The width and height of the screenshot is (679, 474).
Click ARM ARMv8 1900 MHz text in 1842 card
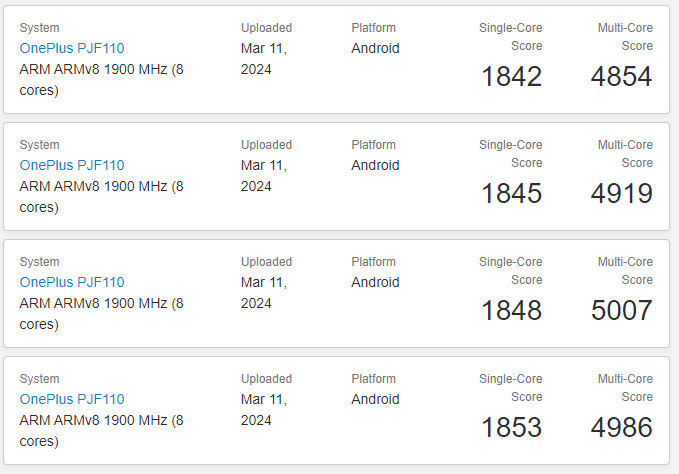click(x=101, y=80)
